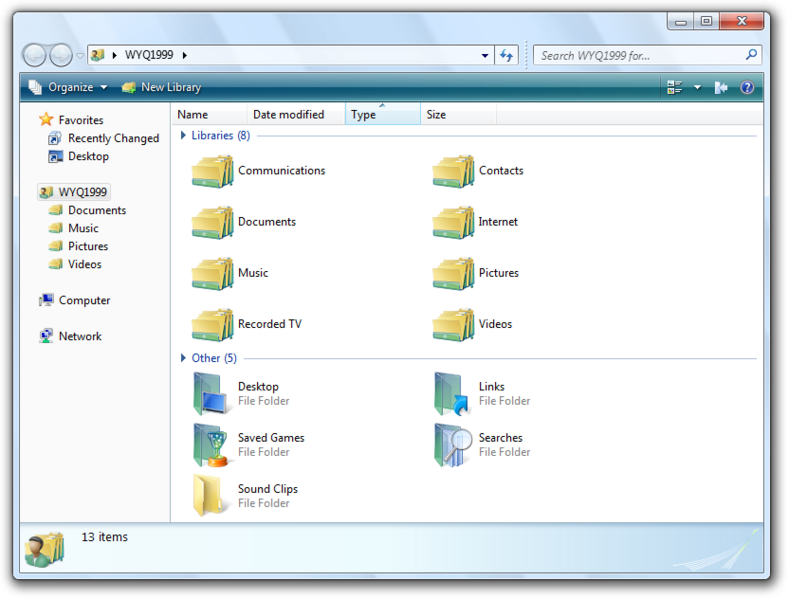Click the Forward navigation arrow
Viewport: 789px width, 599px height.
(x=61, y=55)
